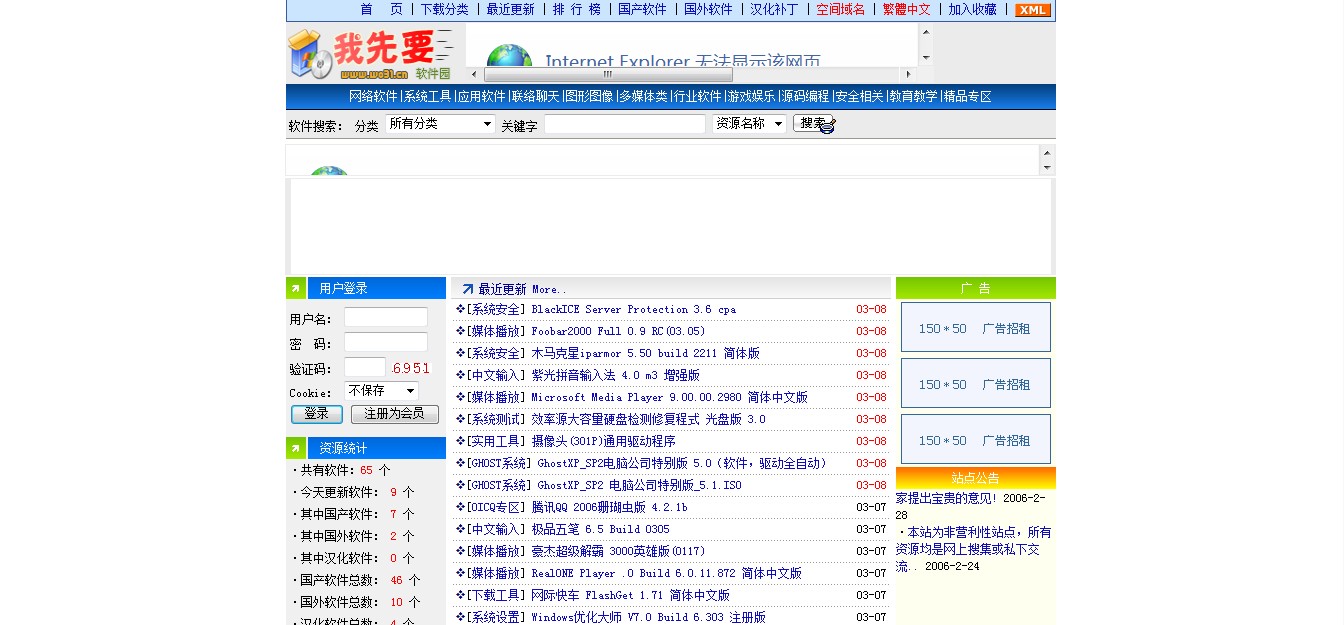Select the 行业软件 category tab
Image resolution: width=1344 pixels, height=625 pixels.
click(697, 97)
